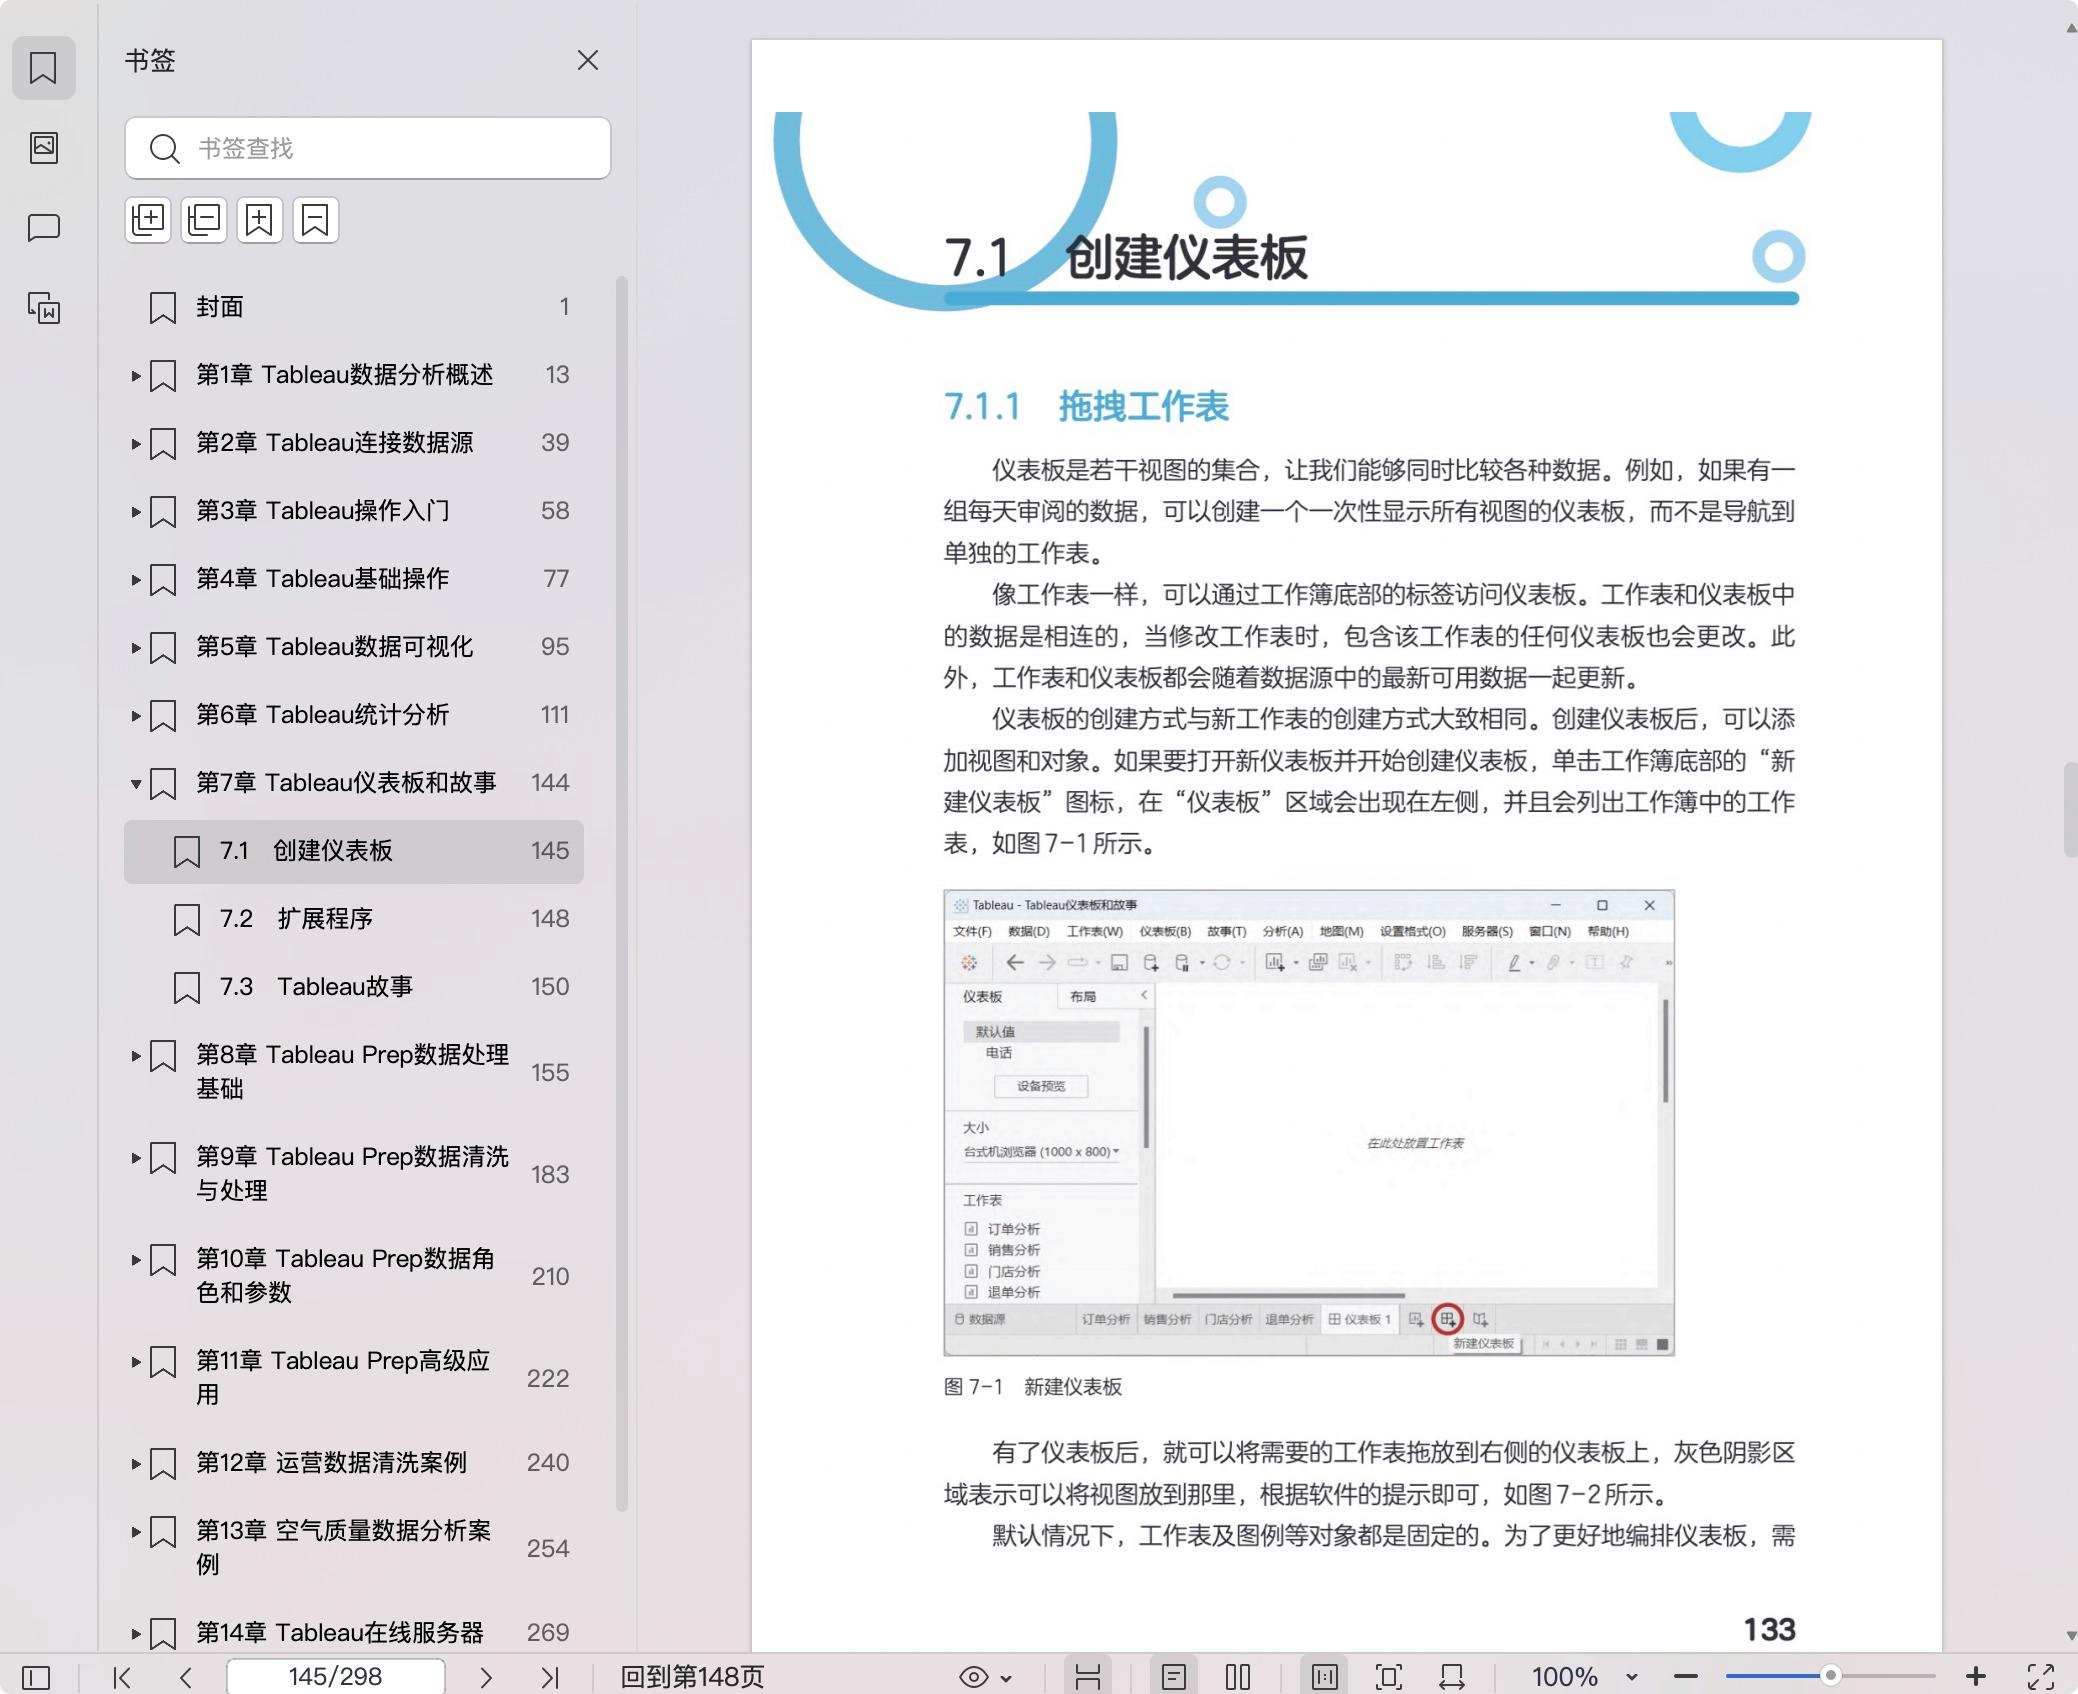Open the comments panel icon in sidebar
Image resolution: width=2078 pixels, height=1694 pixels.
pos(43,228)
